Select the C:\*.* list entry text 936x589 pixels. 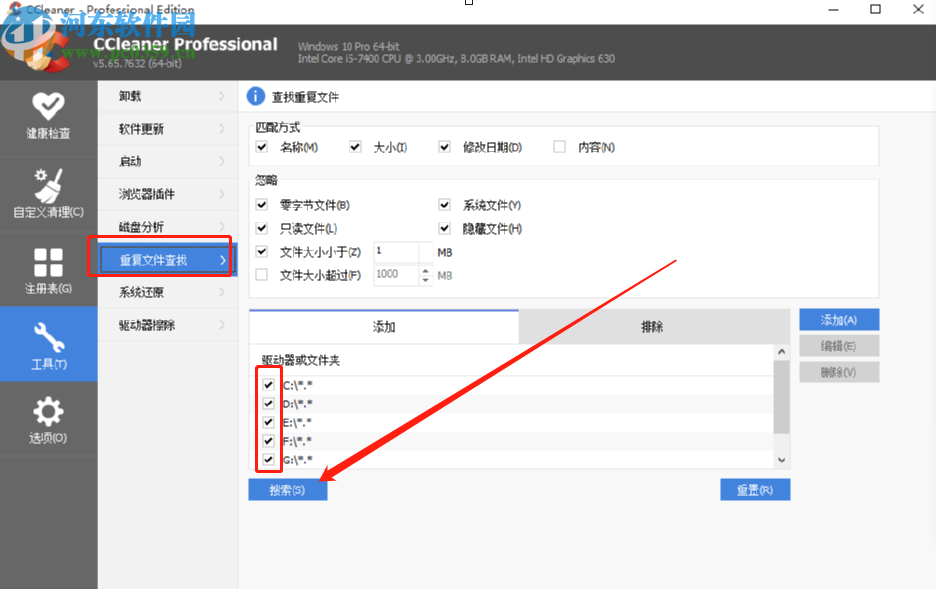click(297, 386)
